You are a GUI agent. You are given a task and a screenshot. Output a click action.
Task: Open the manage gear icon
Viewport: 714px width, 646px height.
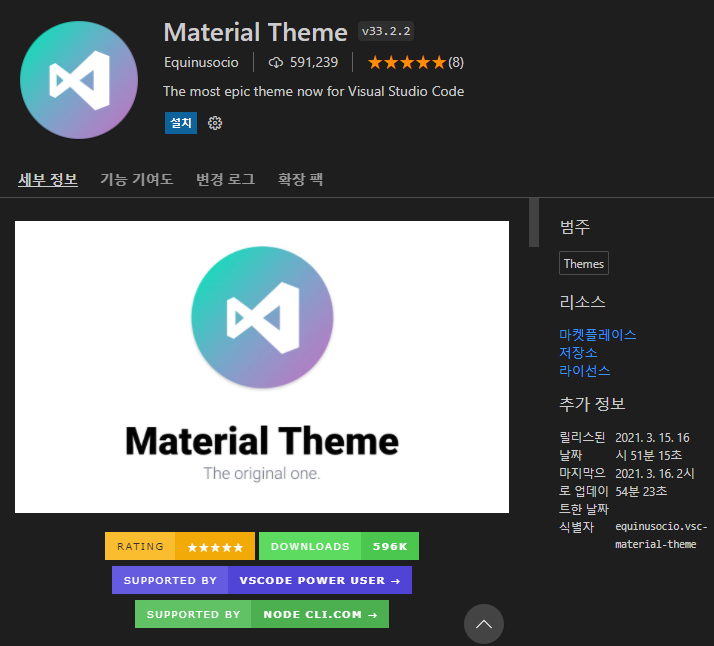[215, 123]
